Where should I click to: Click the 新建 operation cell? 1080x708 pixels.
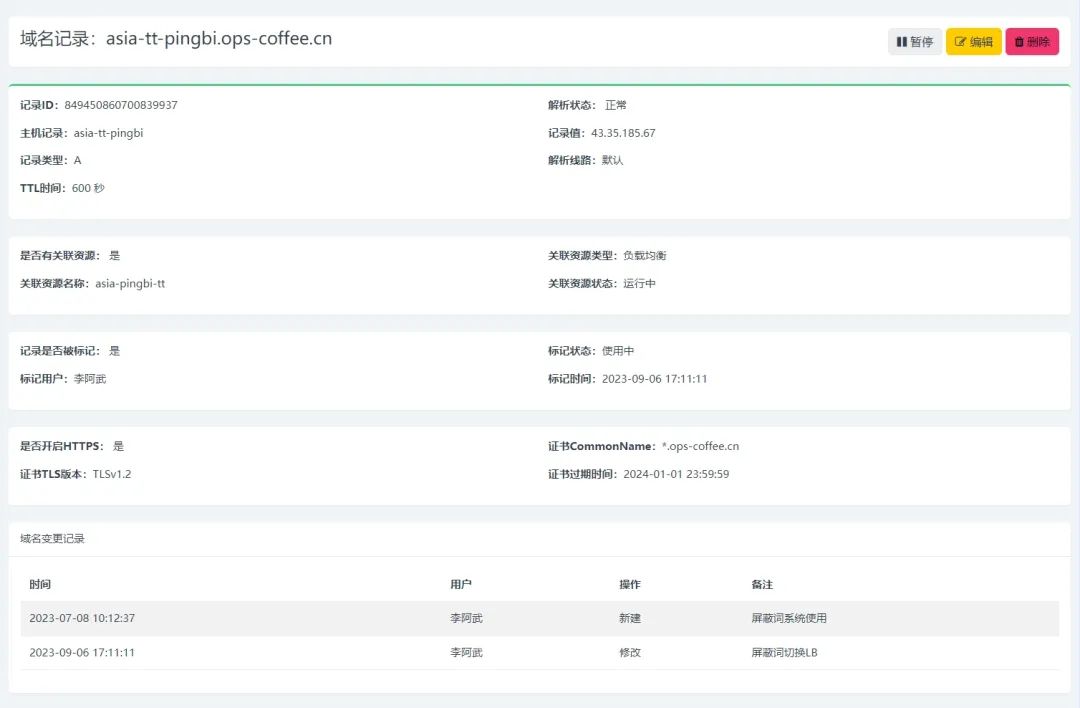pyautogui.click(x=630, y=618)
